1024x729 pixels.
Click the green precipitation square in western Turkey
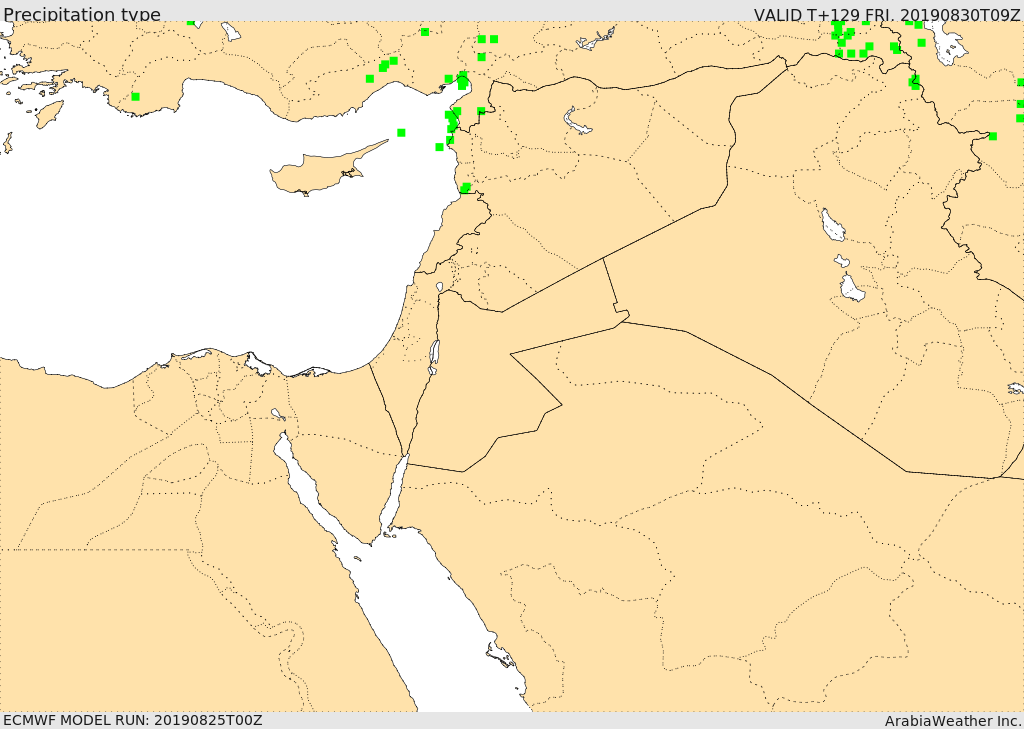[135, 97]
